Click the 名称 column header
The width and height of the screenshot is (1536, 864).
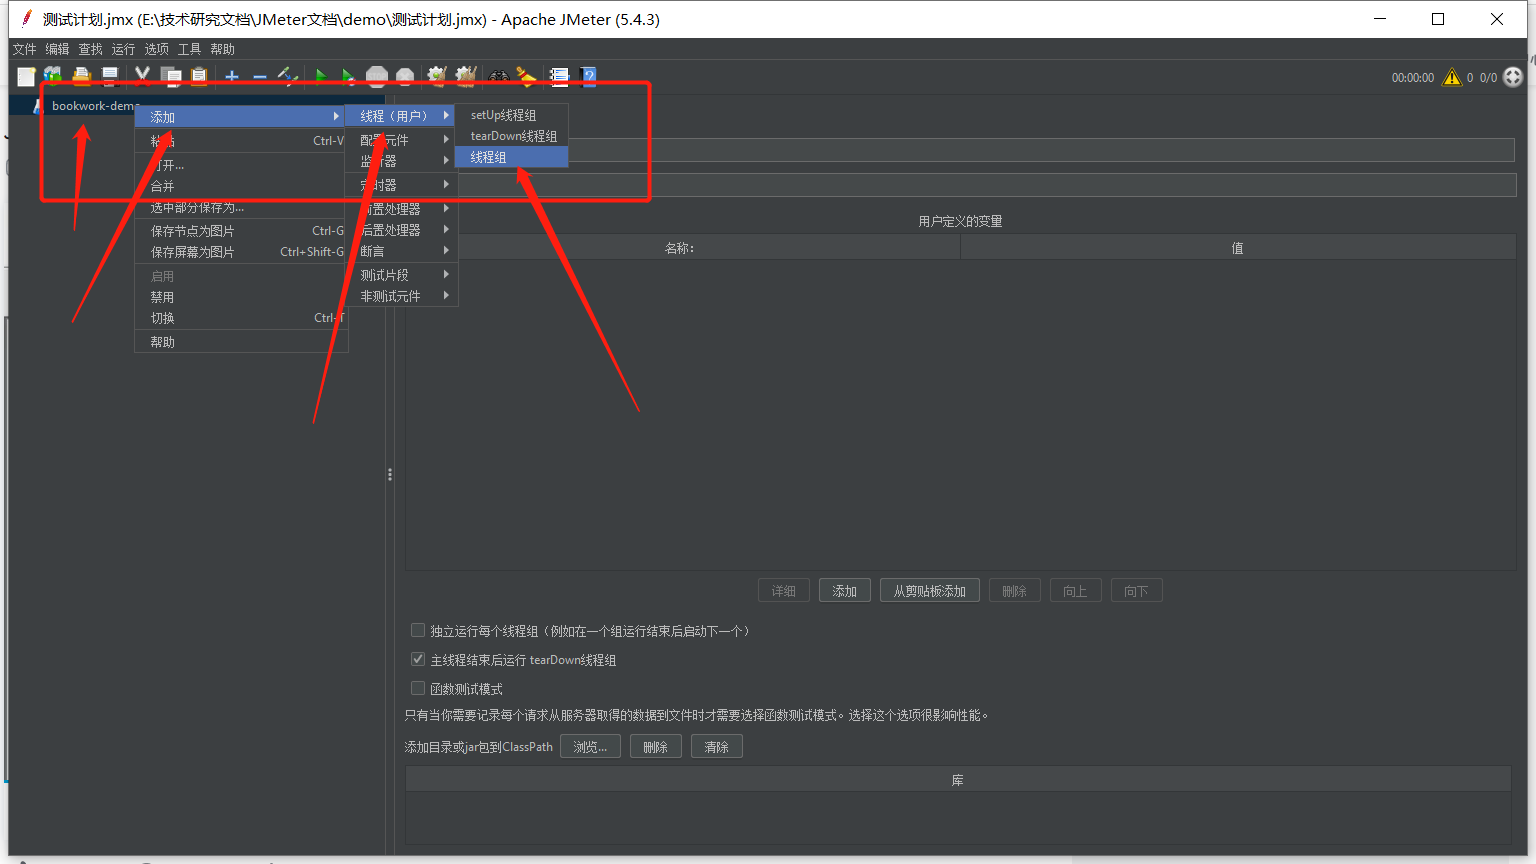[x=680, y=248]
